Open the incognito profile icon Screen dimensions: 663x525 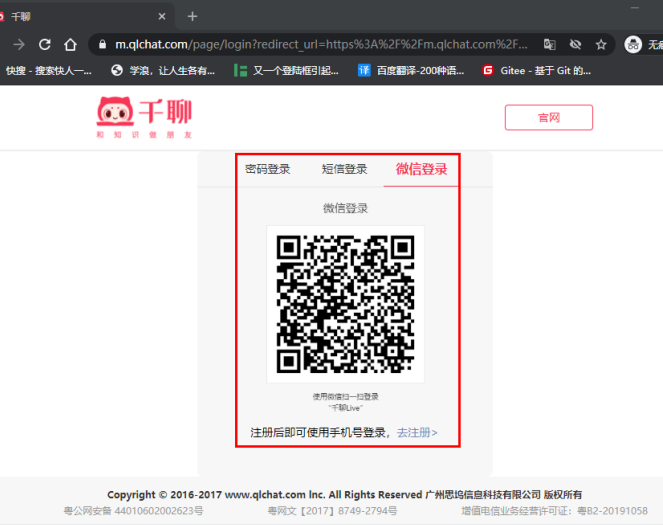[x=633, y=44]
